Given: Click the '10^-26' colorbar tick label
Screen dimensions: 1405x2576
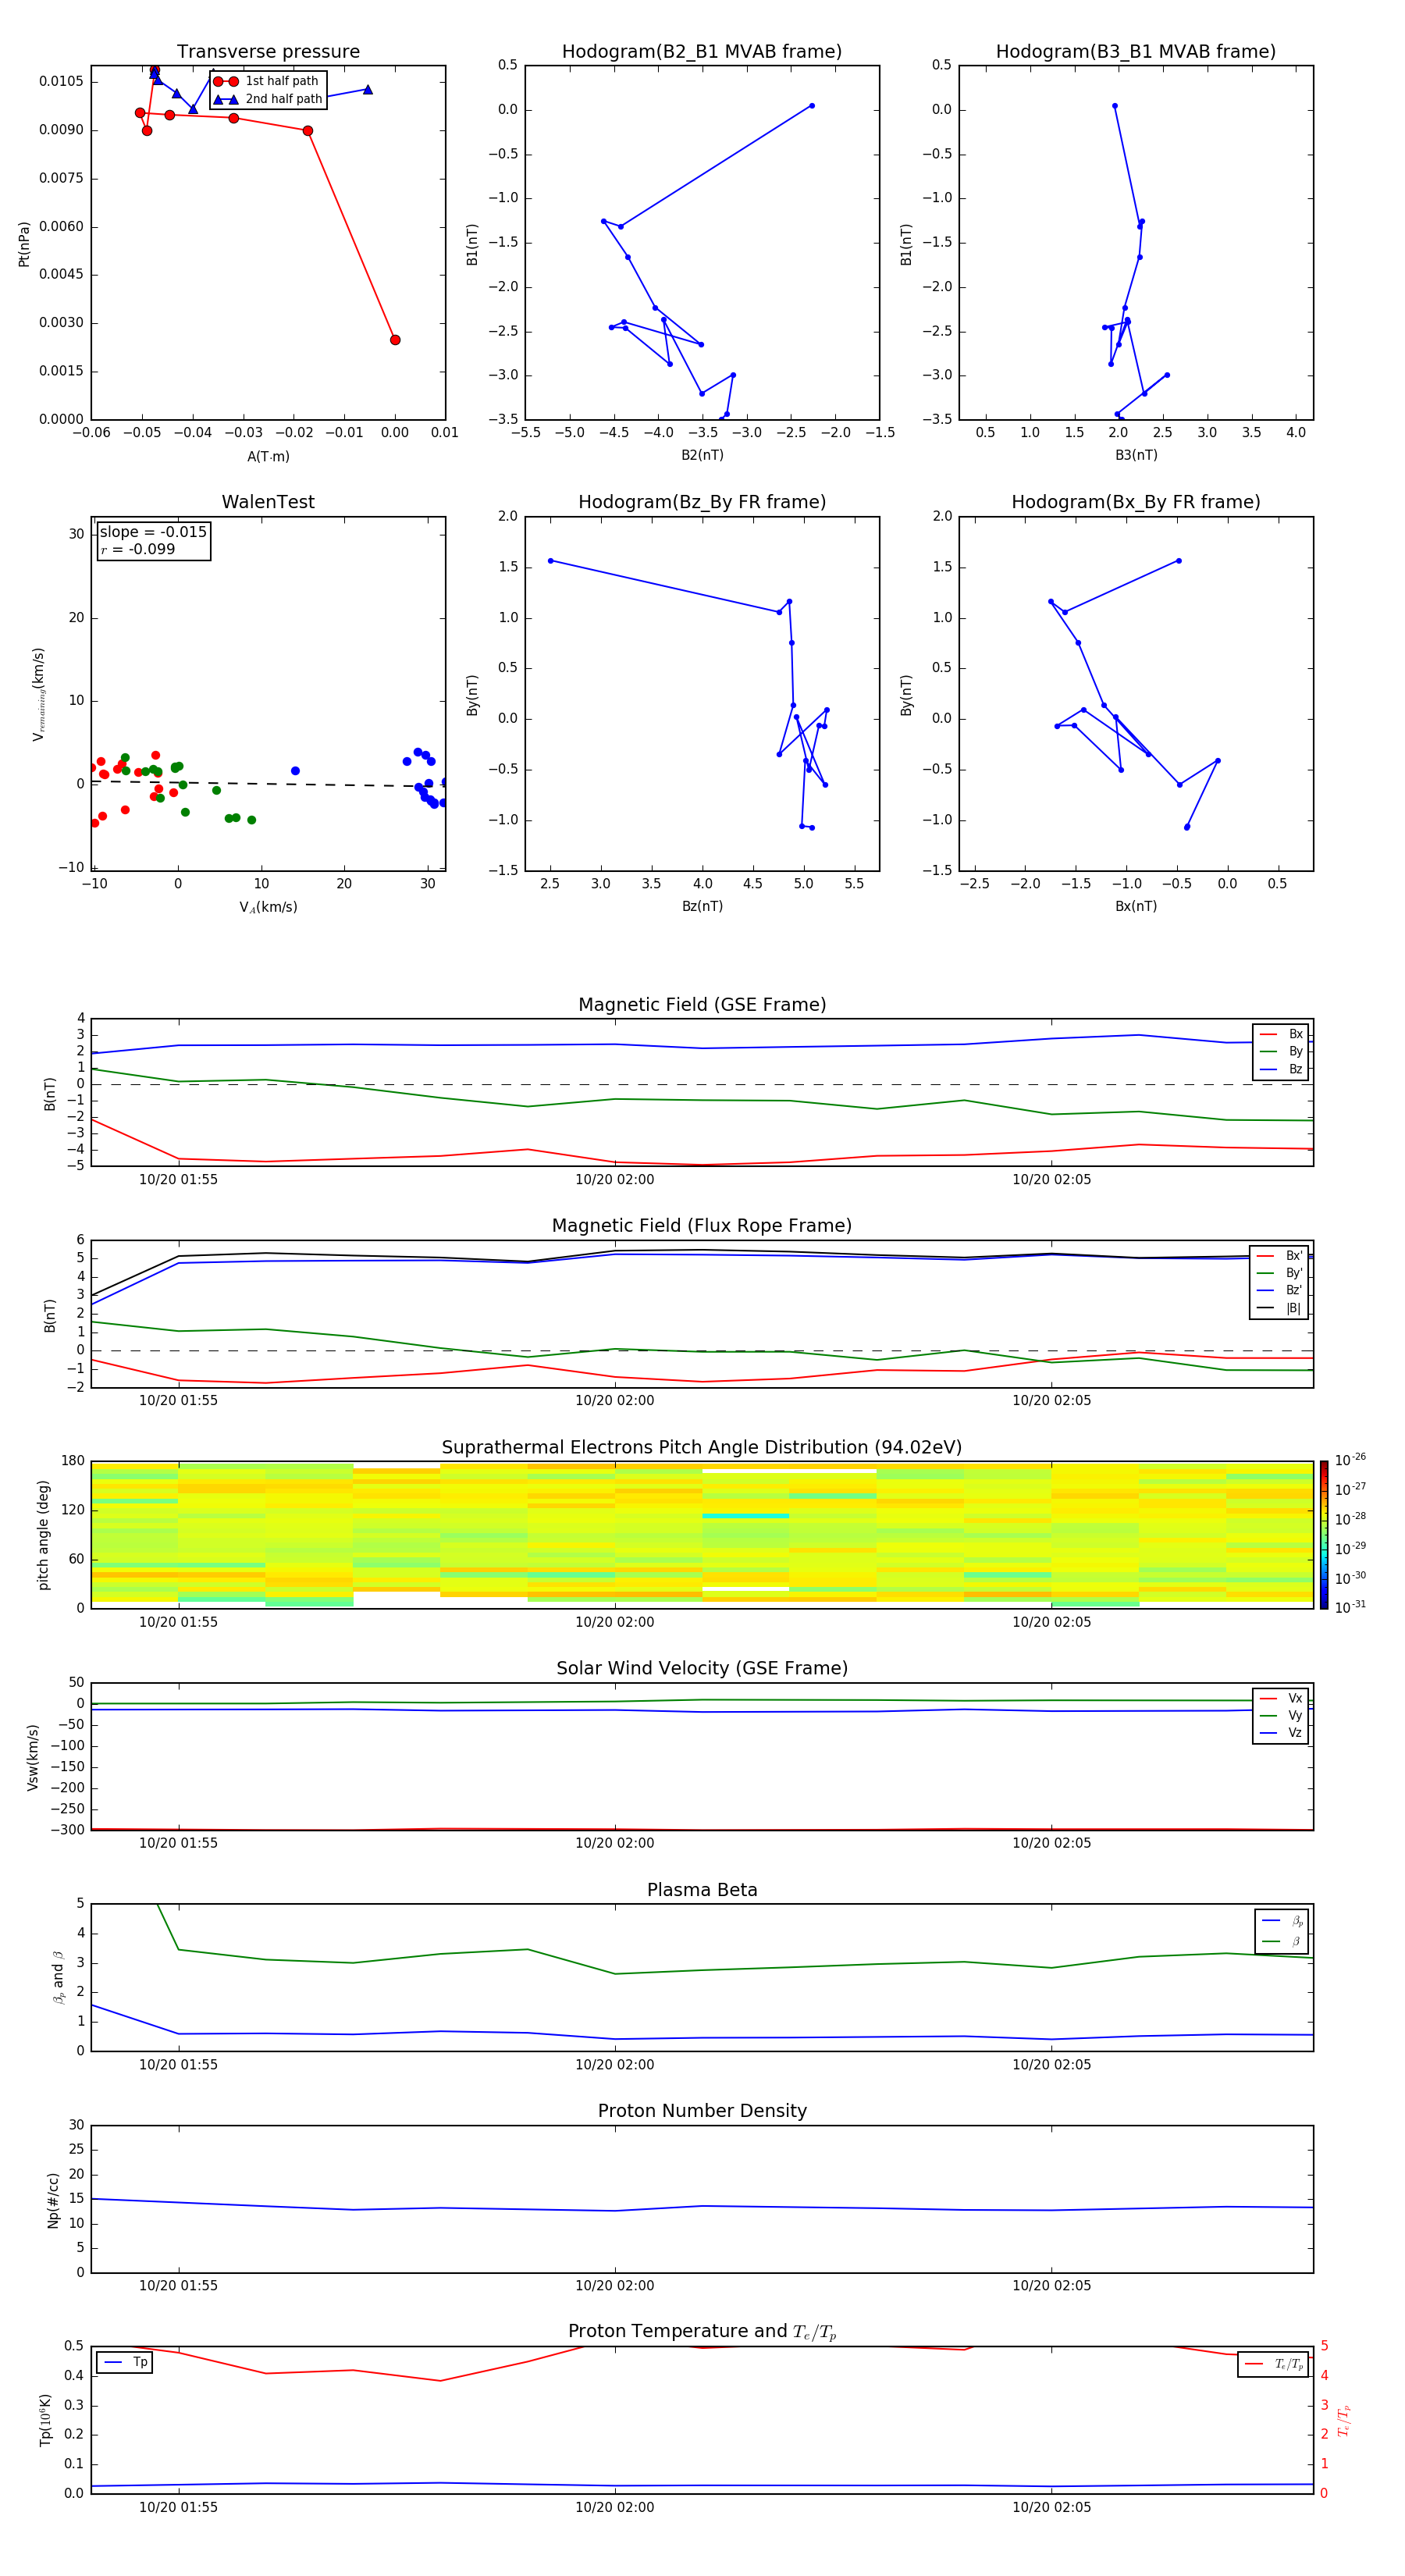Looking at the screenshot, I should (x=1350, y=1460).
